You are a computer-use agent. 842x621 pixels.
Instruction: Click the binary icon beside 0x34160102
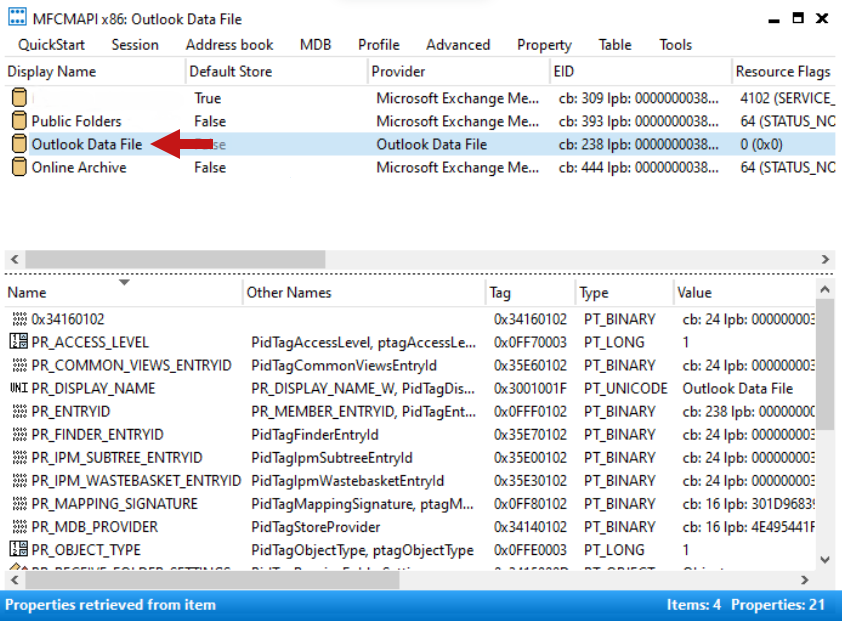point(19,319)
